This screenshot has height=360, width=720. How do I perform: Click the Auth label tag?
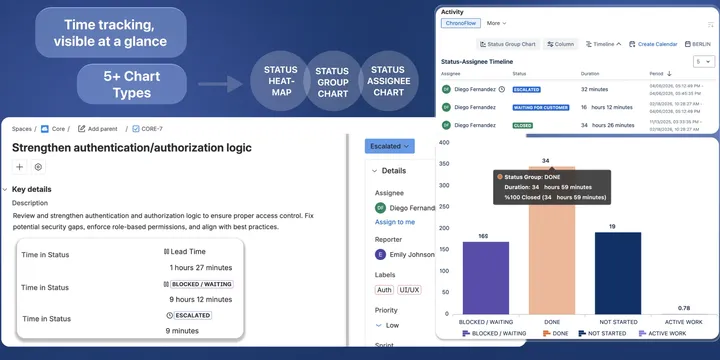point(384,290)
